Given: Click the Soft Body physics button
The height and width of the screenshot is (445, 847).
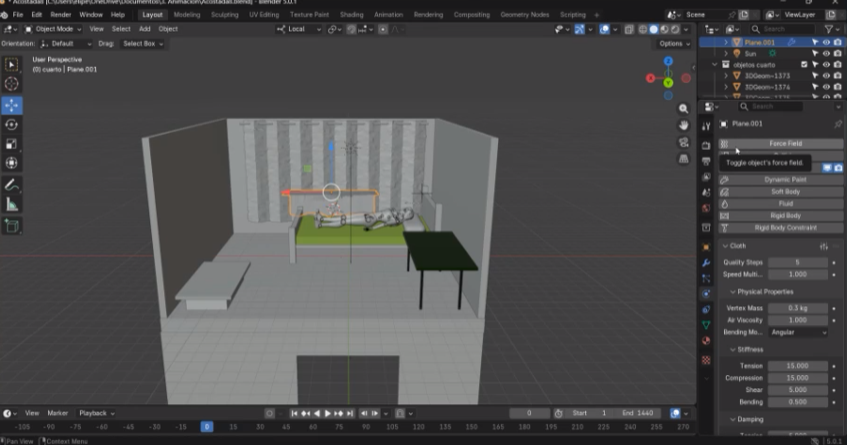Looking at the screenshot, I should pos(784,191).
